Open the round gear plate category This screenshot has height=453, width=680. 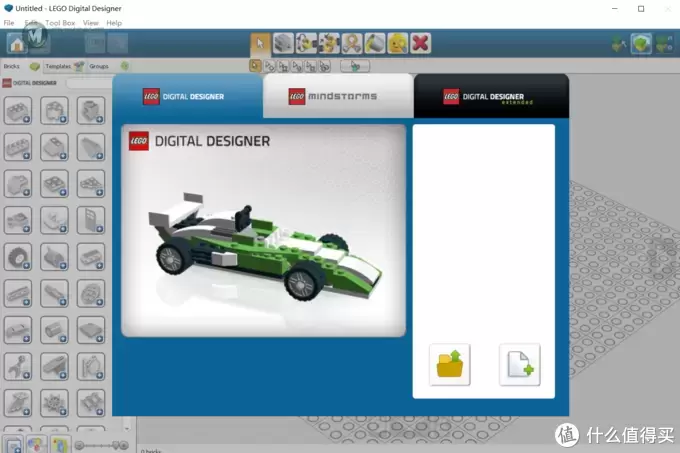coord(91,293)
